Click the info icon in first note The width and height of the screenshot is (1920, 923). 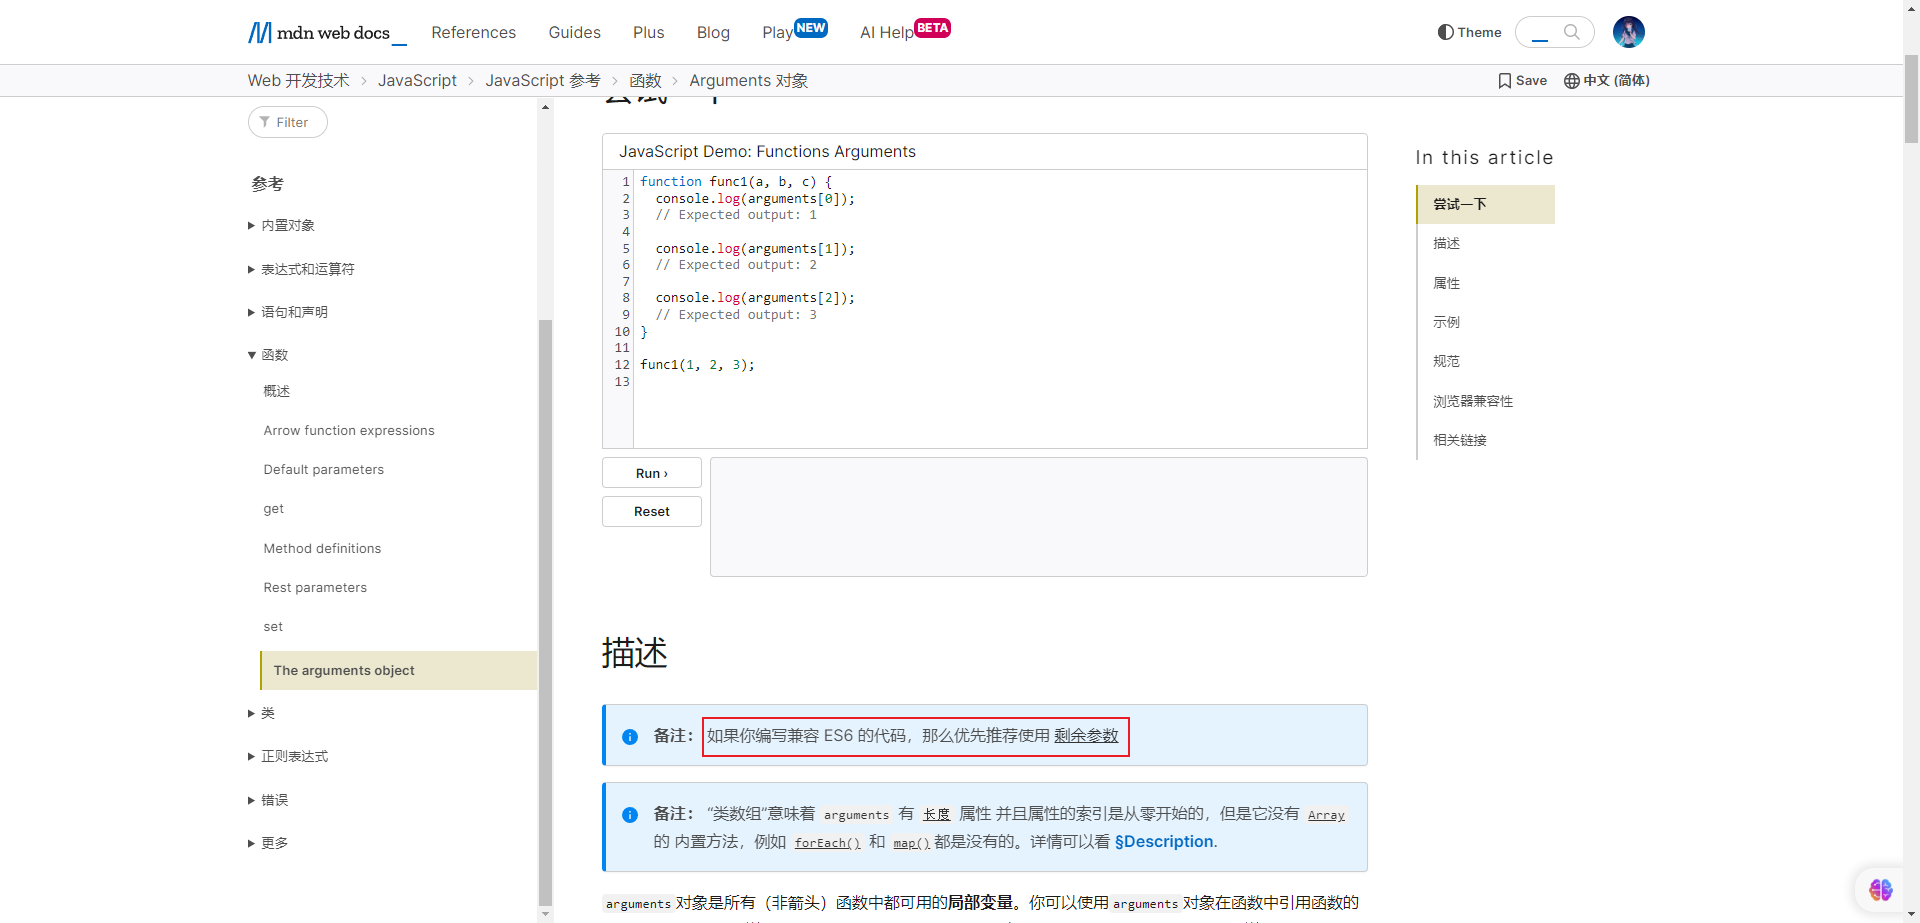pos(630,737)
